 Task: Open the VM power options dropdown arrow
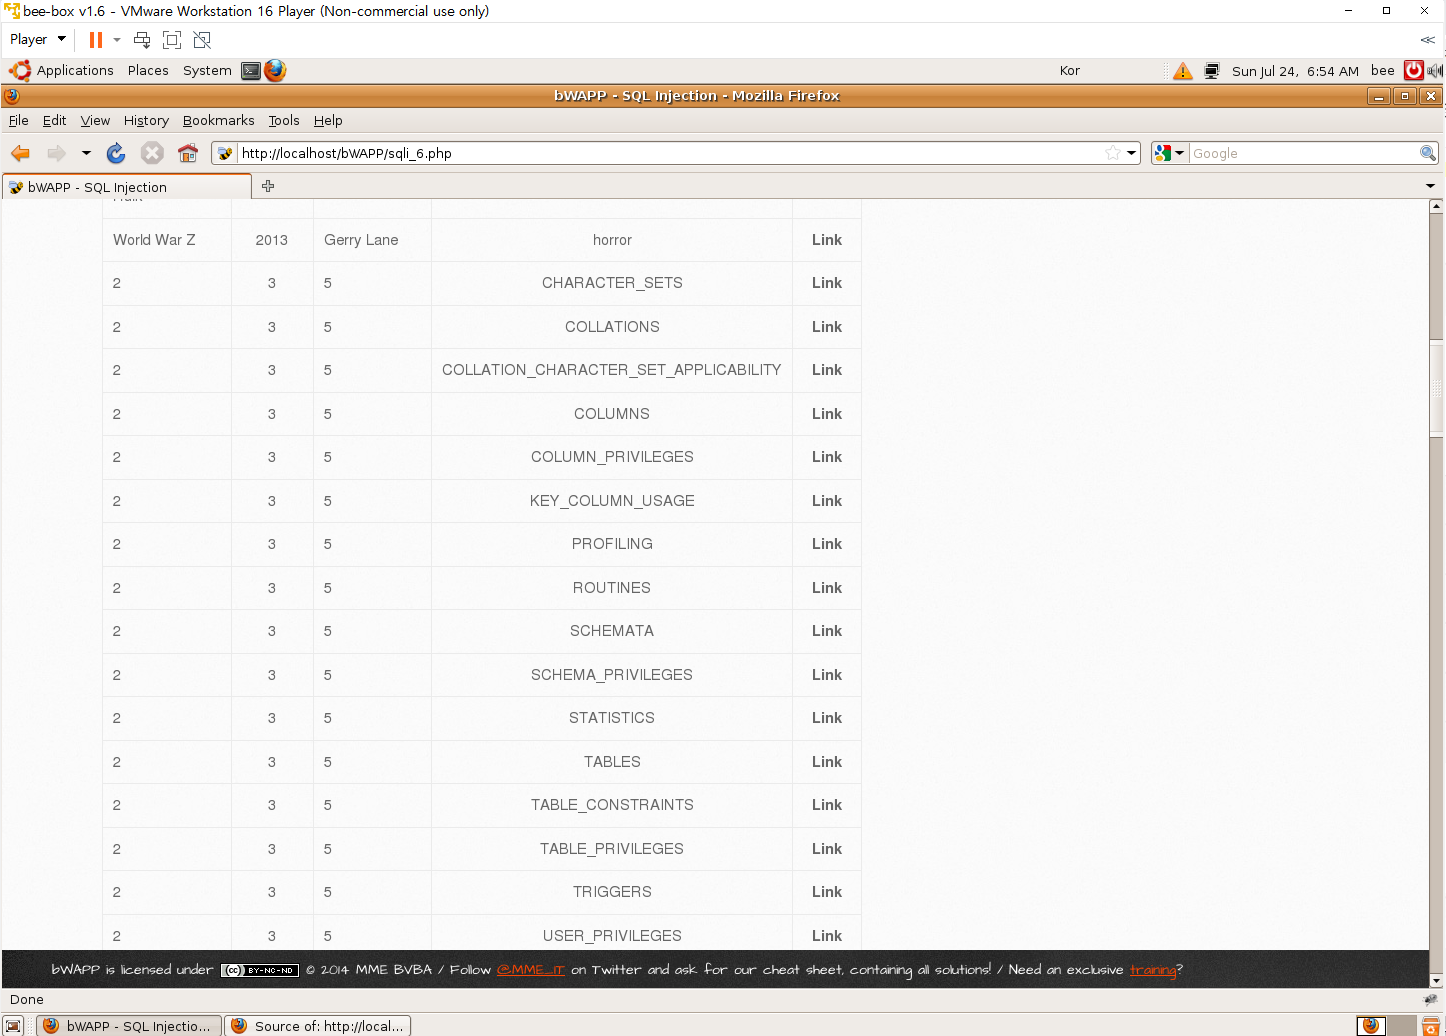click(117, 40)
